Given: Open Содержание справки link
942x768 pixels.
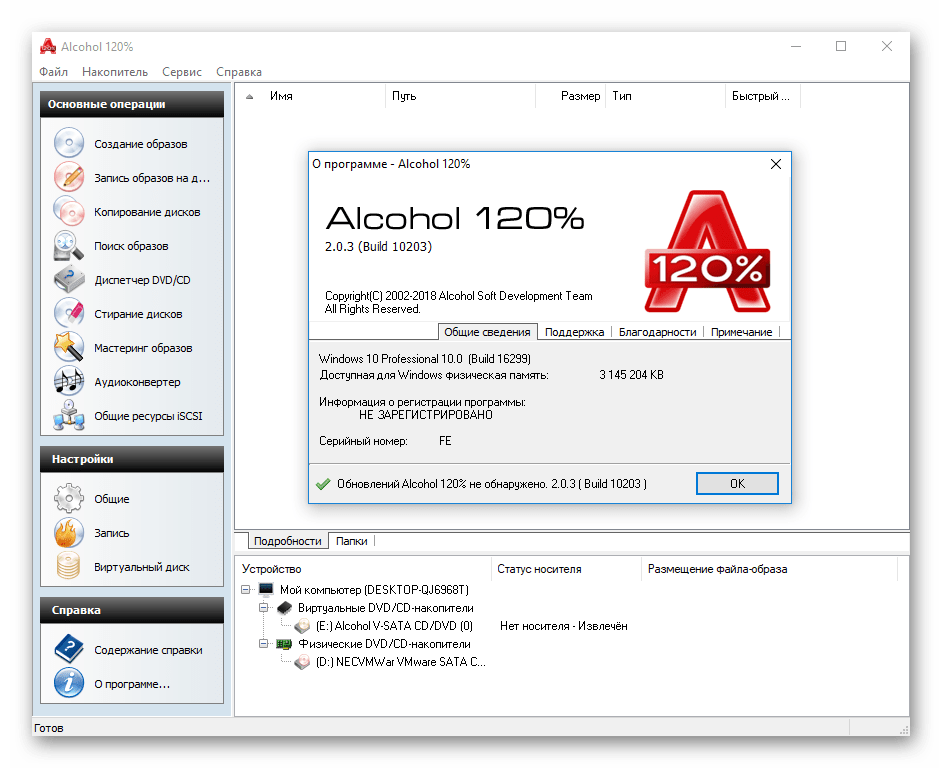Looking at the screenshot, I should [x=148, y=650].
